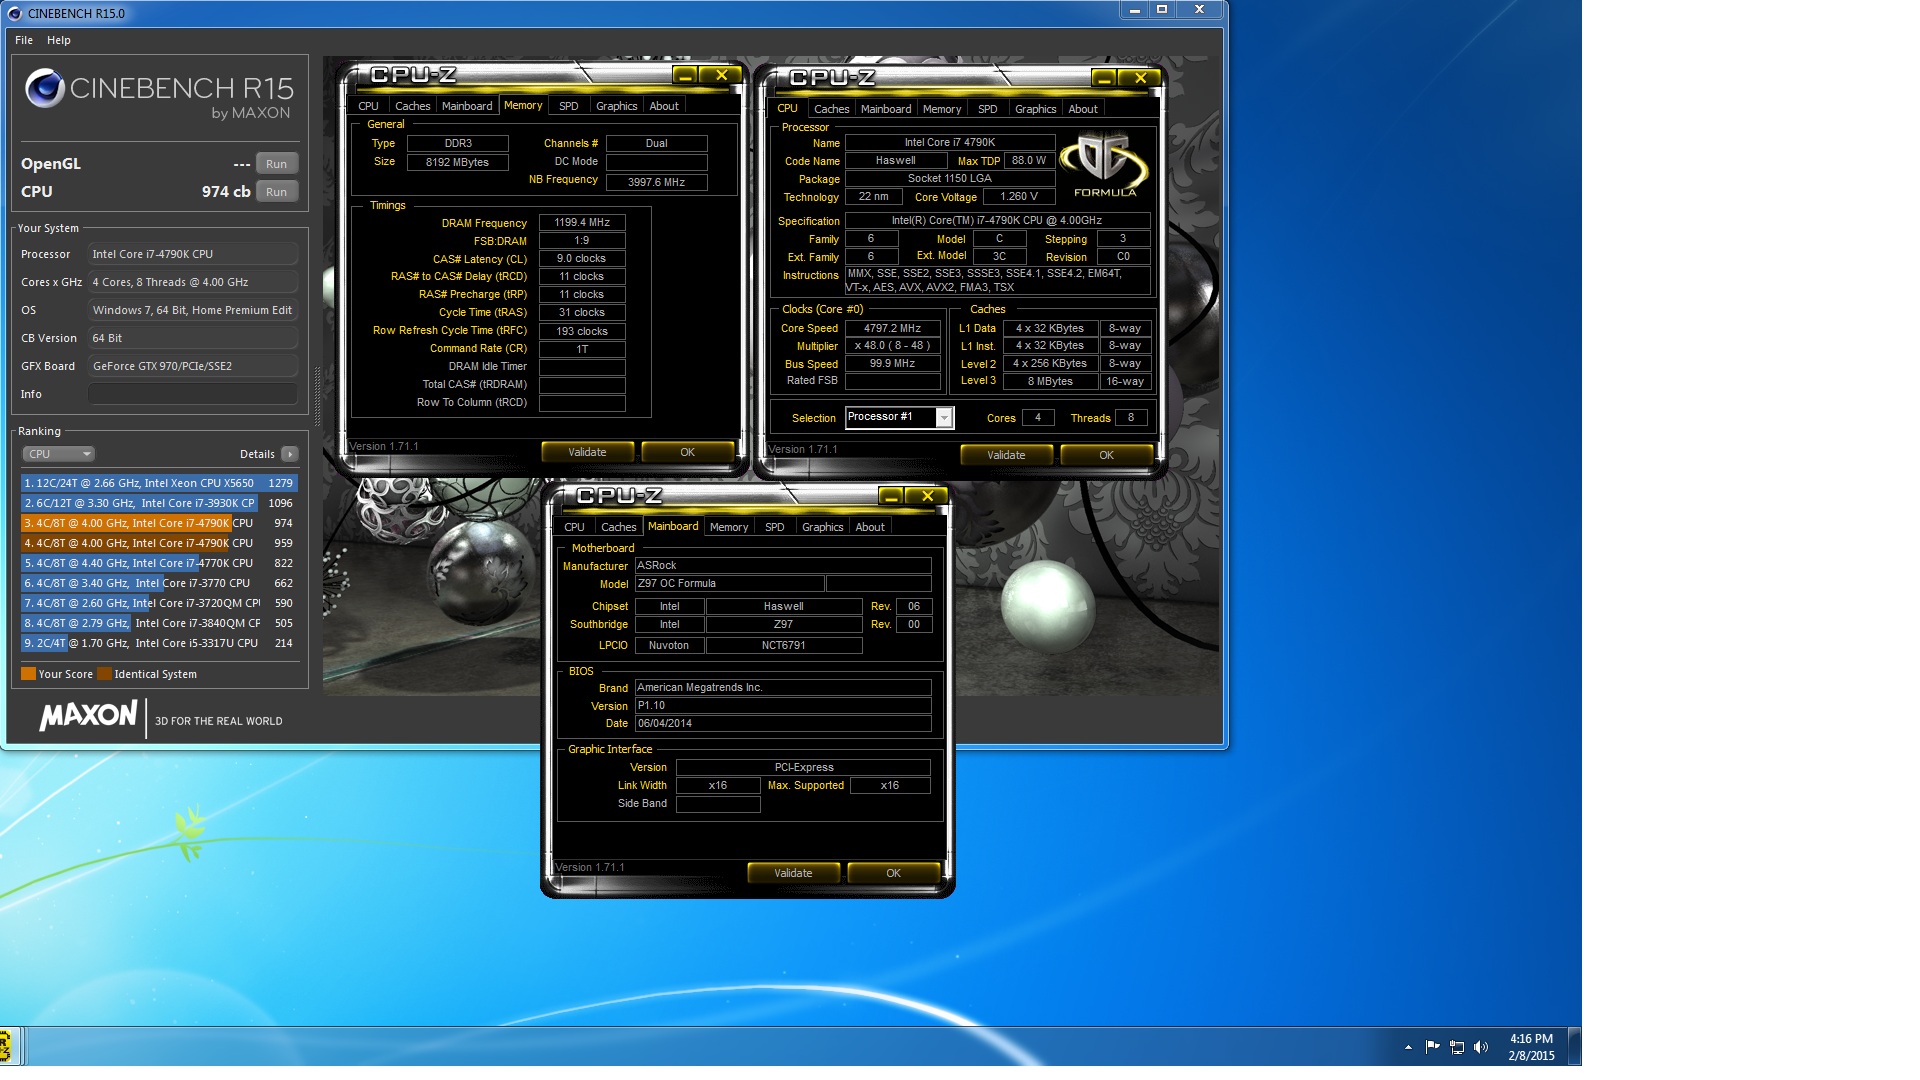Select CPU tab in Memory CPU-Z window

369,106
